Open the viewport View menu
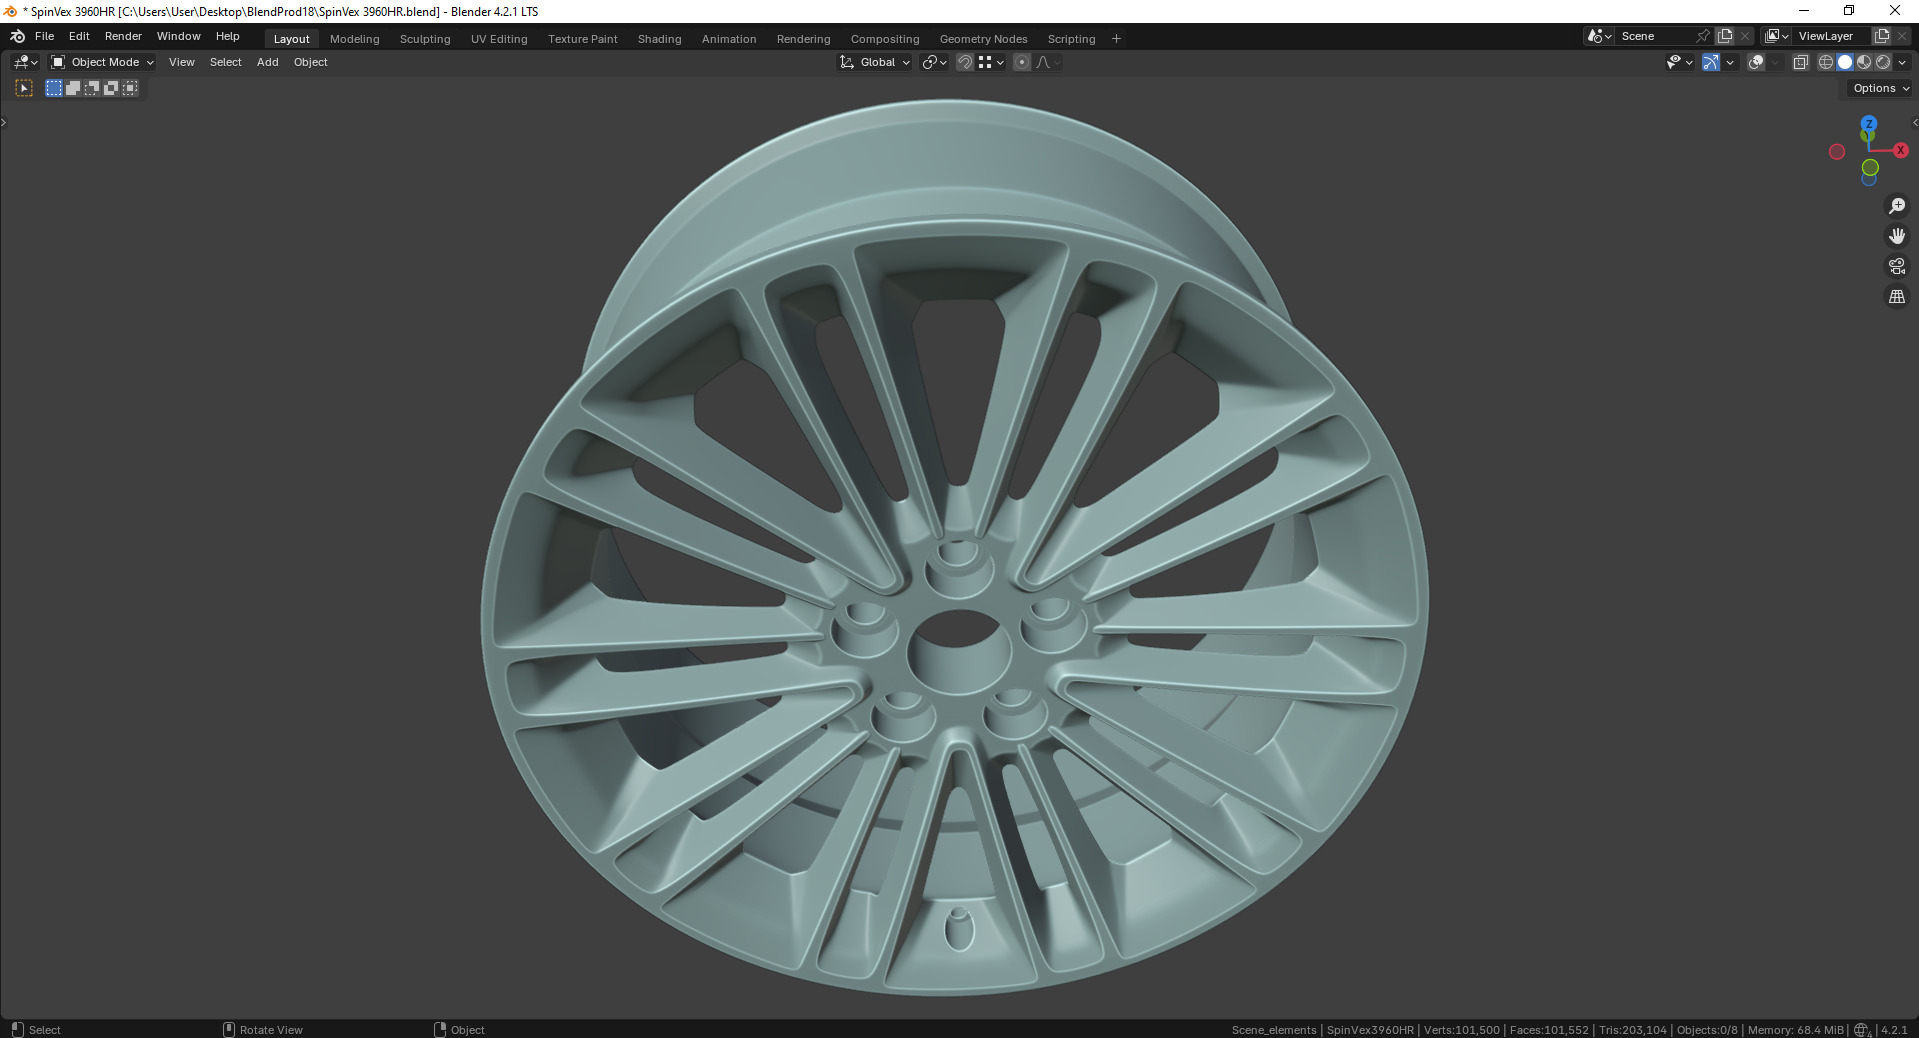This screenshot has height=1038, width=1919. (x=182, y=62)
